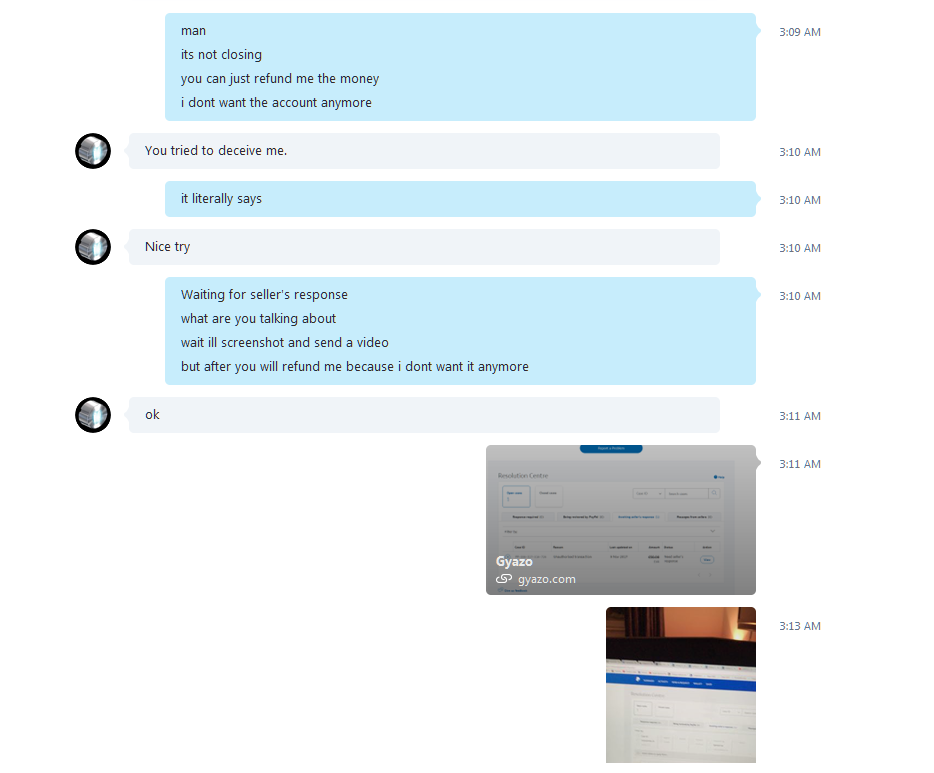Click message "wait ill screenshot and send a video"
Image resolution: width=934 pixels, height=773 pixels.
pyautogui.click(x=285, y=342)
